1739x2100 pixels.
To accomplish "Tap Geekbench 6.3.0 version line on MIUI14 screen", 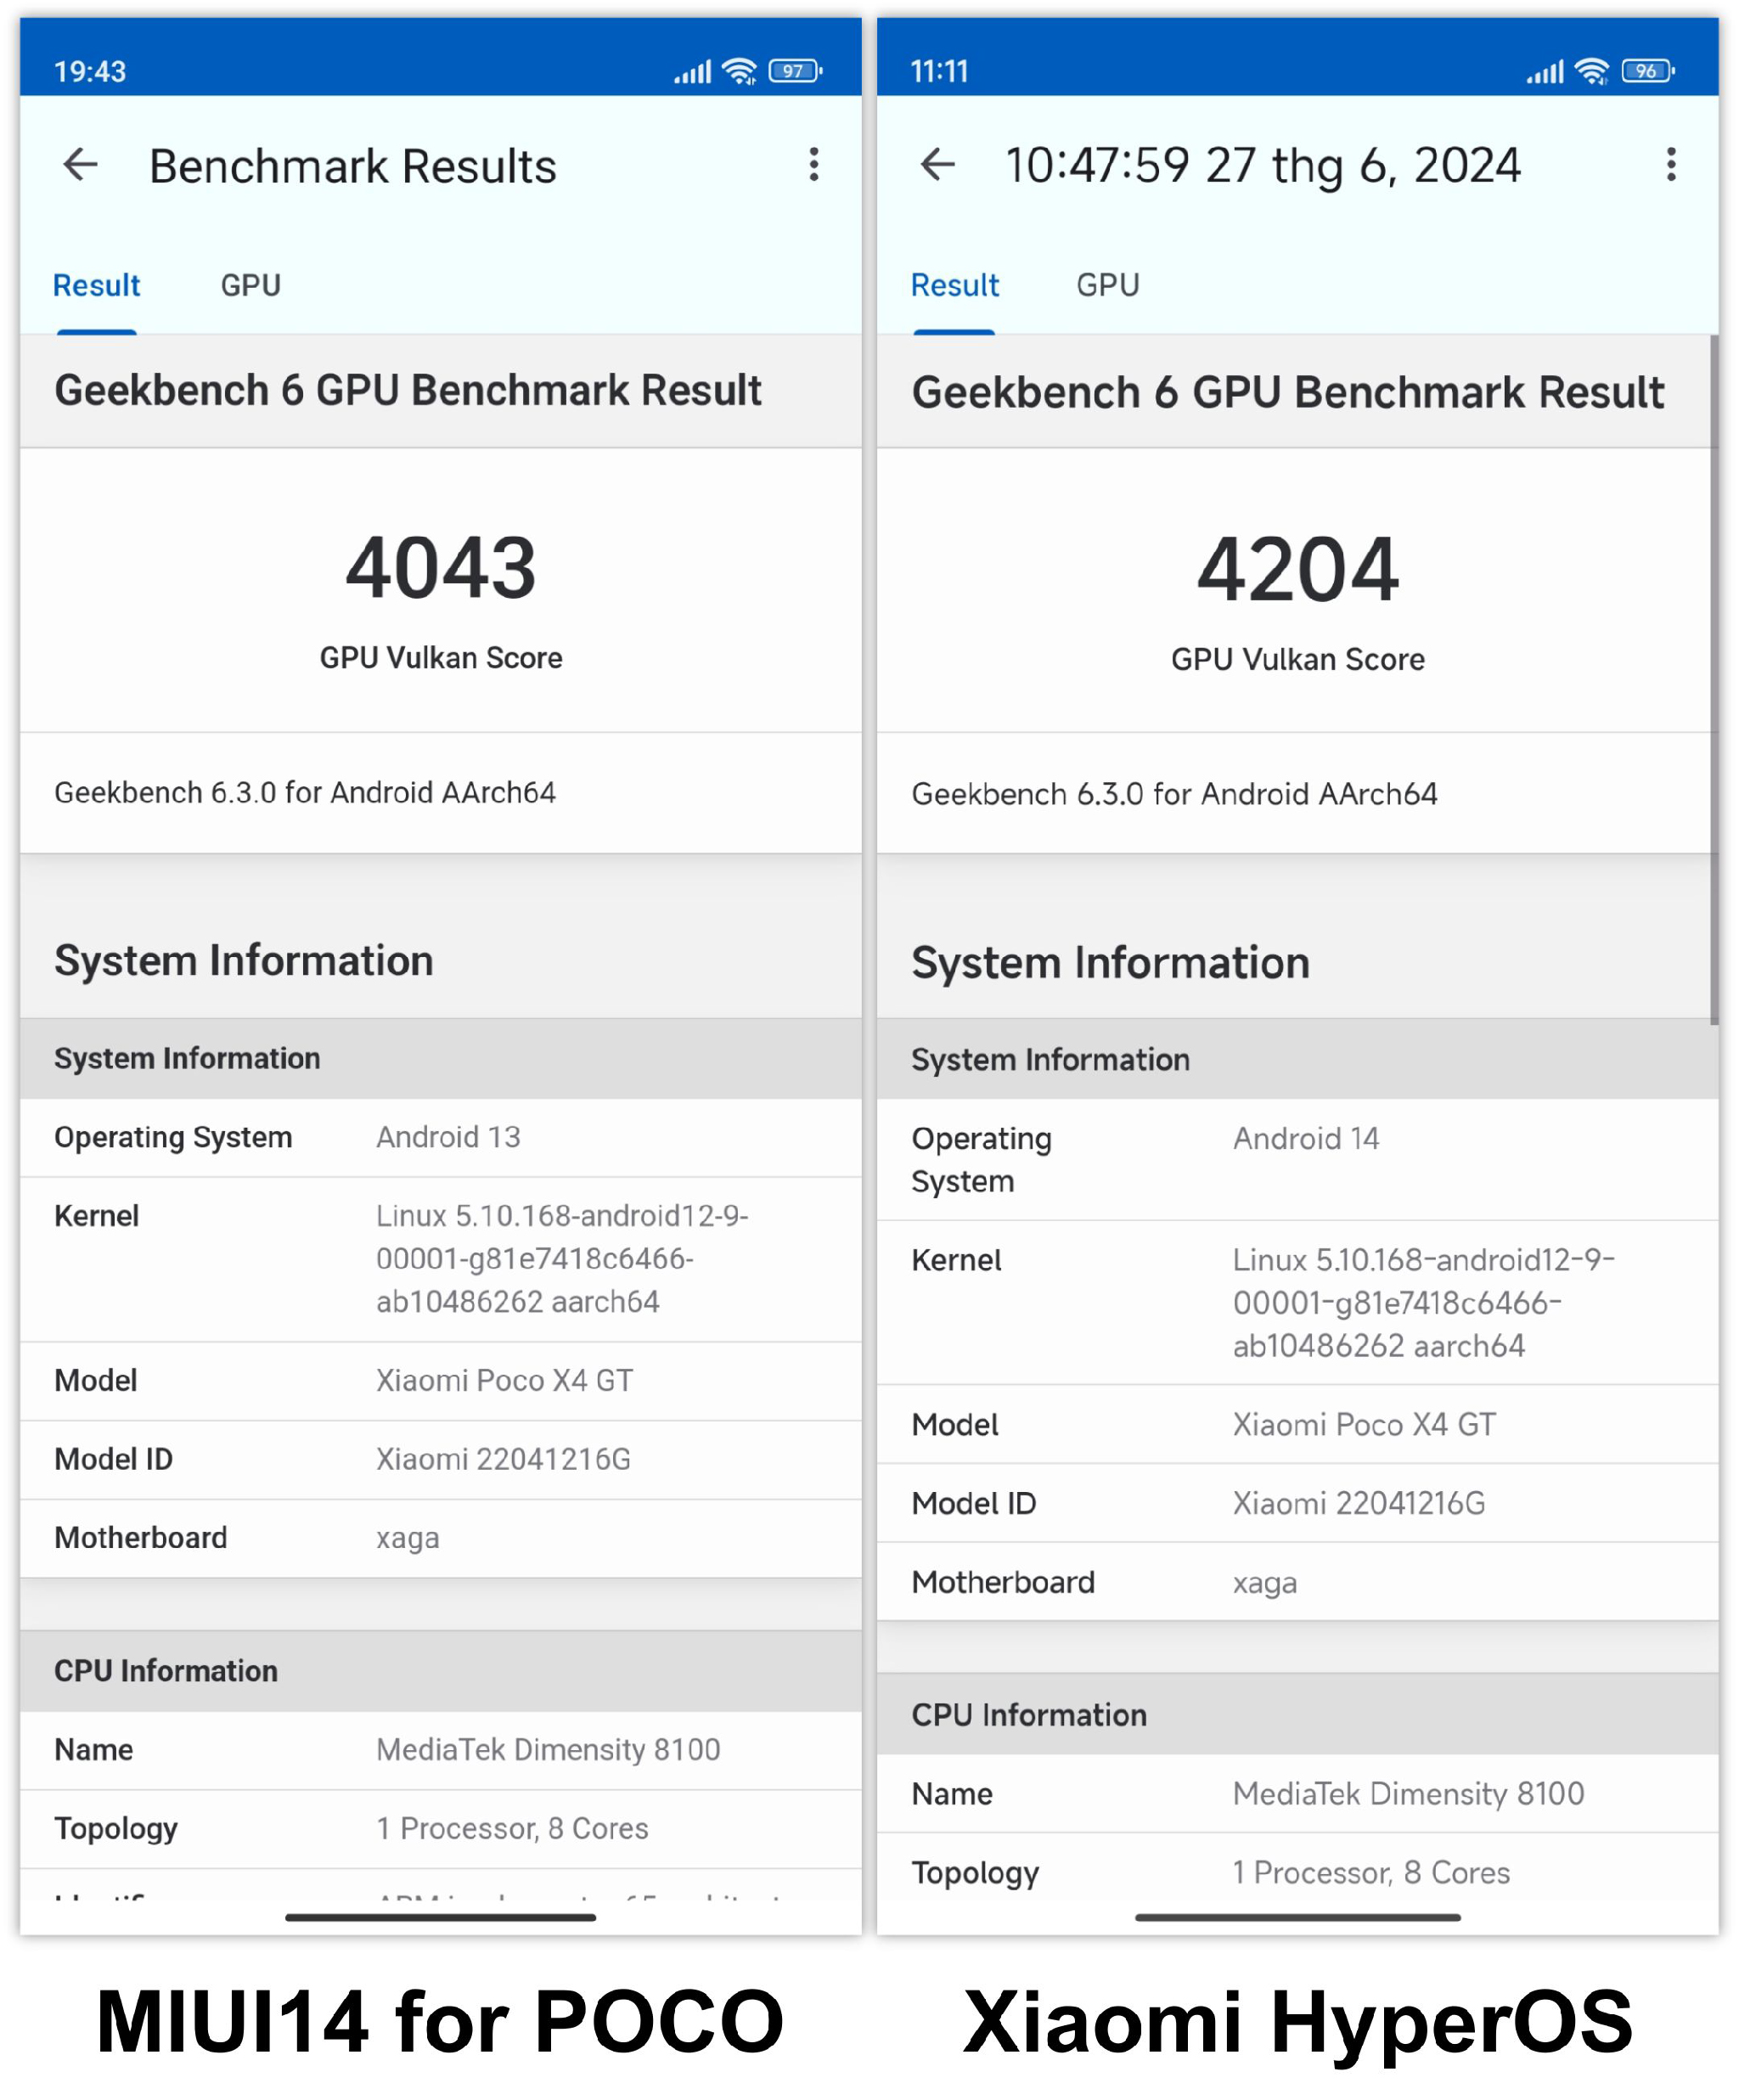I will pyautogui.click(x=305, y=793).
